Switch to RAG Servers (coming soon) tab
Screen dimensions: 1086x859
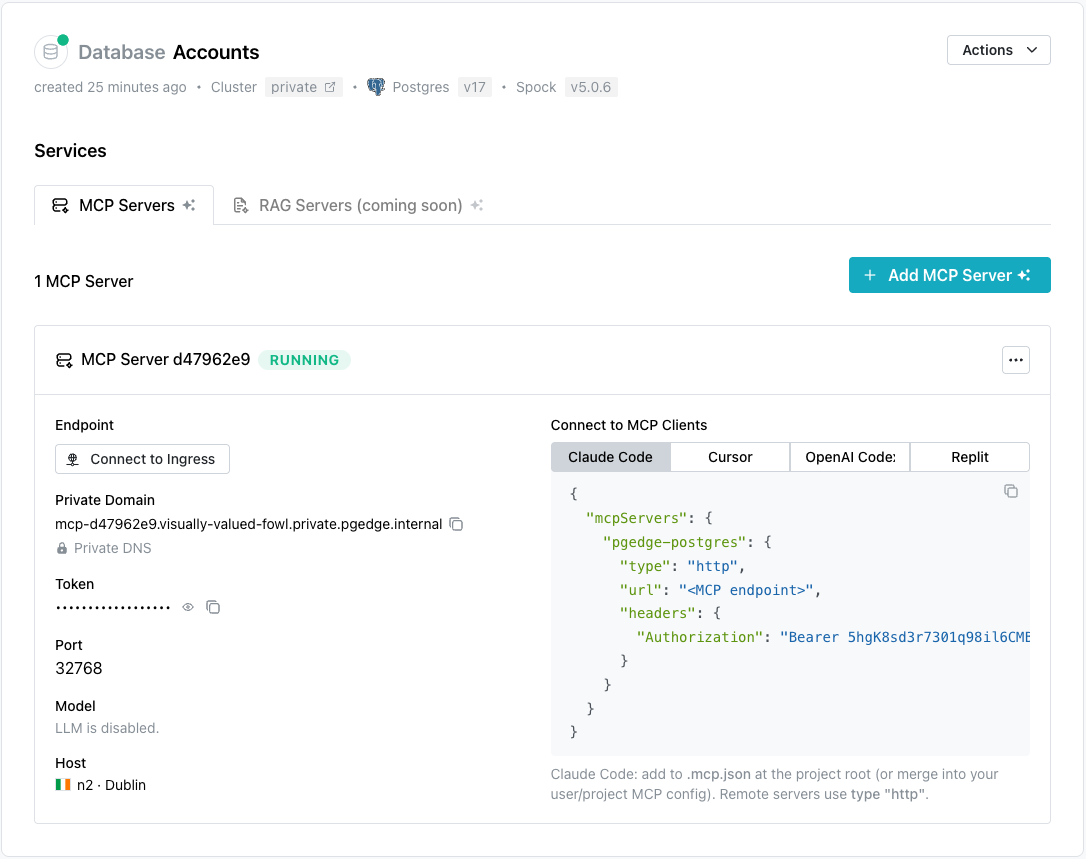358,205
